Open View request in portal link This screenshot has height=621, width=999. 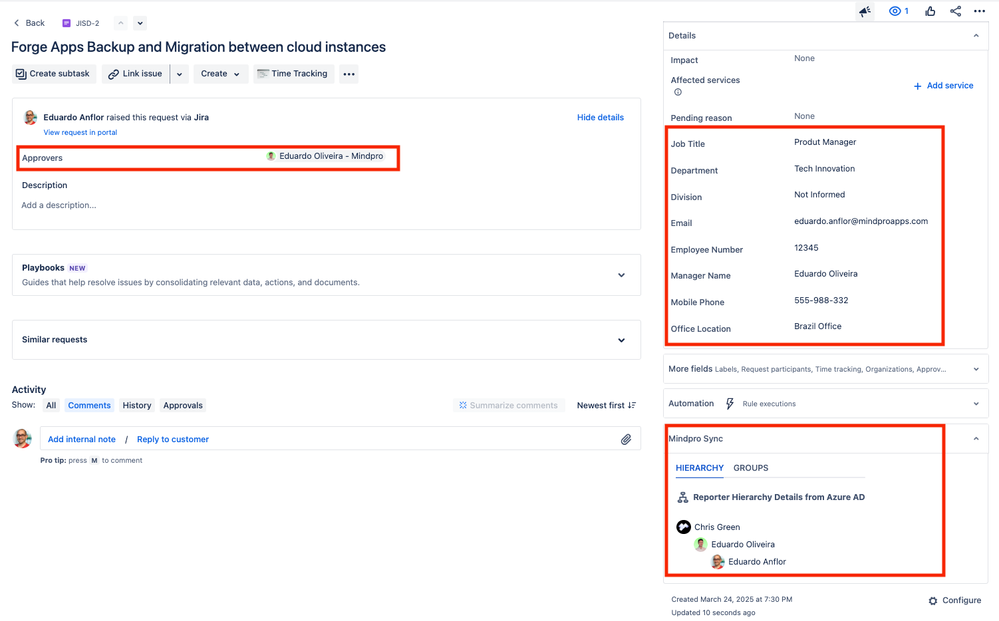[80, 132]
